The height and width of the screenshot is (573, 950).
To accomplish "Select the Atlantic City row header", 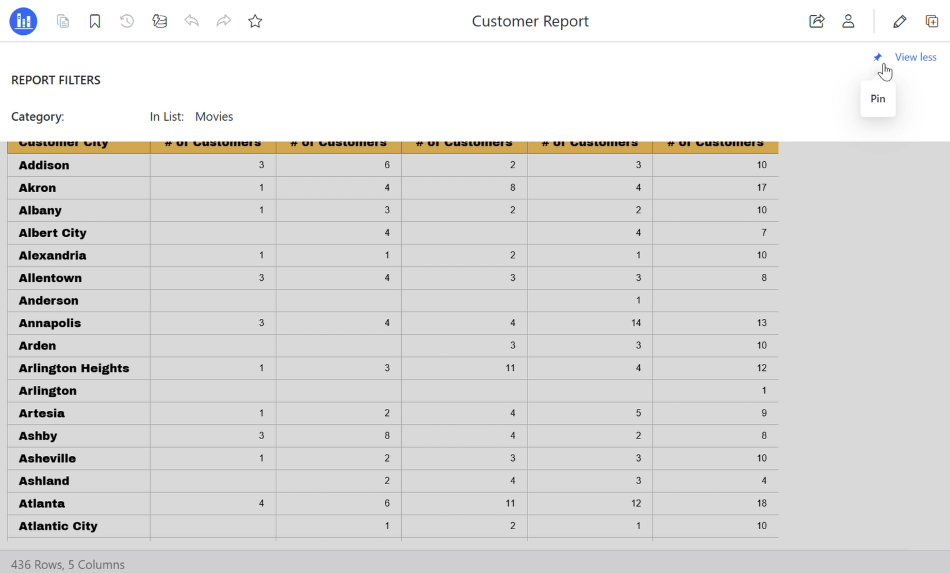I will (79, 526).
